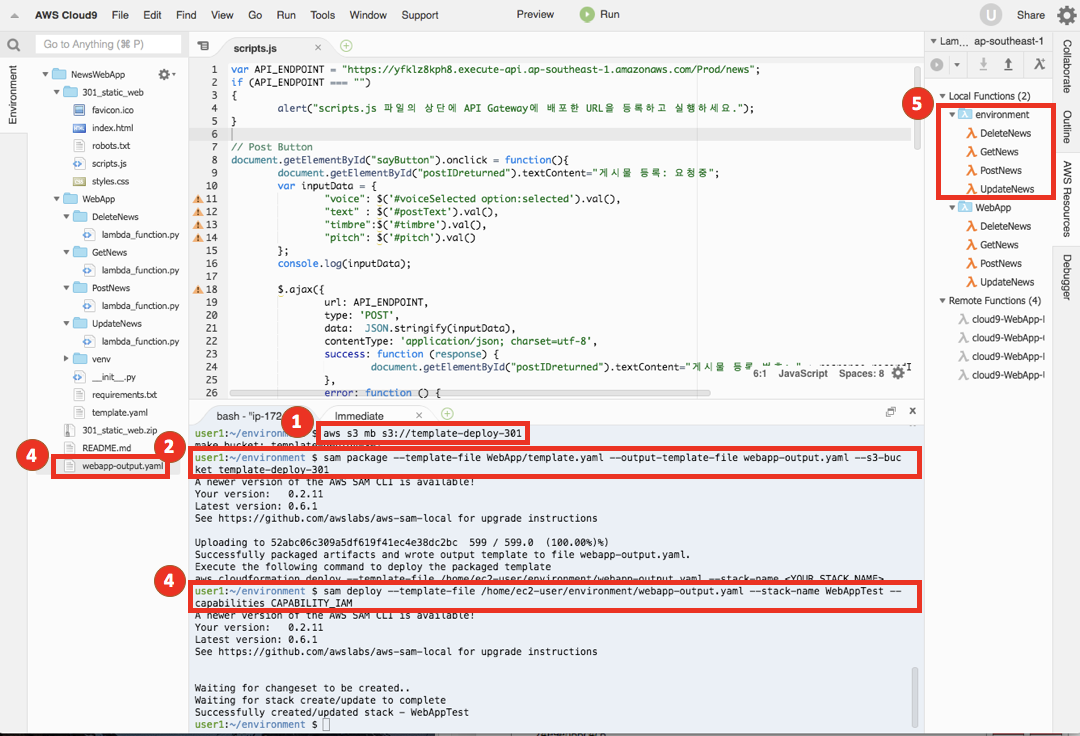Click the 301_static_web.zip file icon
This screenshot has width=1080, height=736.
69,430
